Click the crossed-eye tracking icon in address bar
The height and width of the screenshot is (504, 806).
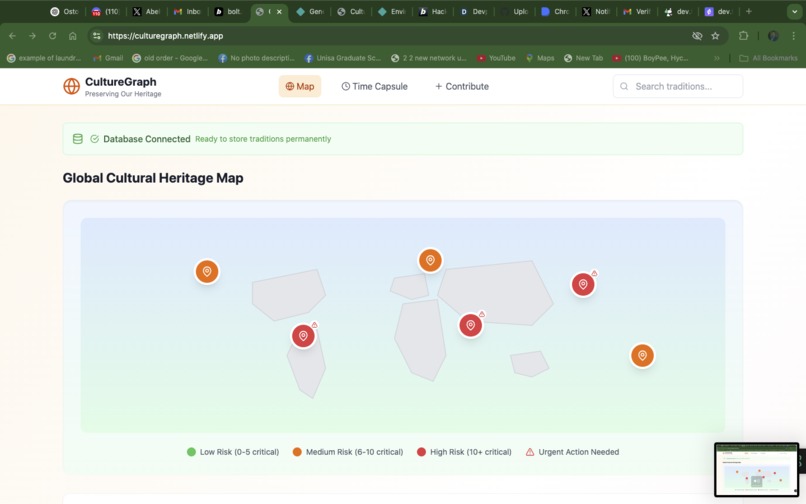tap(697, 36)
